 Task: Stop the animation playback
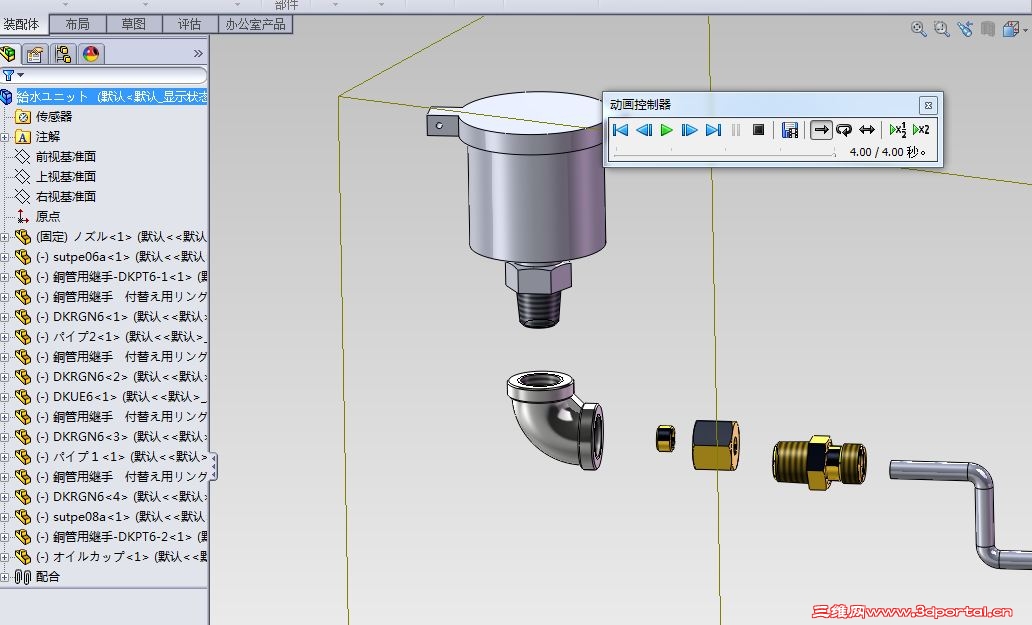point(759,130)
